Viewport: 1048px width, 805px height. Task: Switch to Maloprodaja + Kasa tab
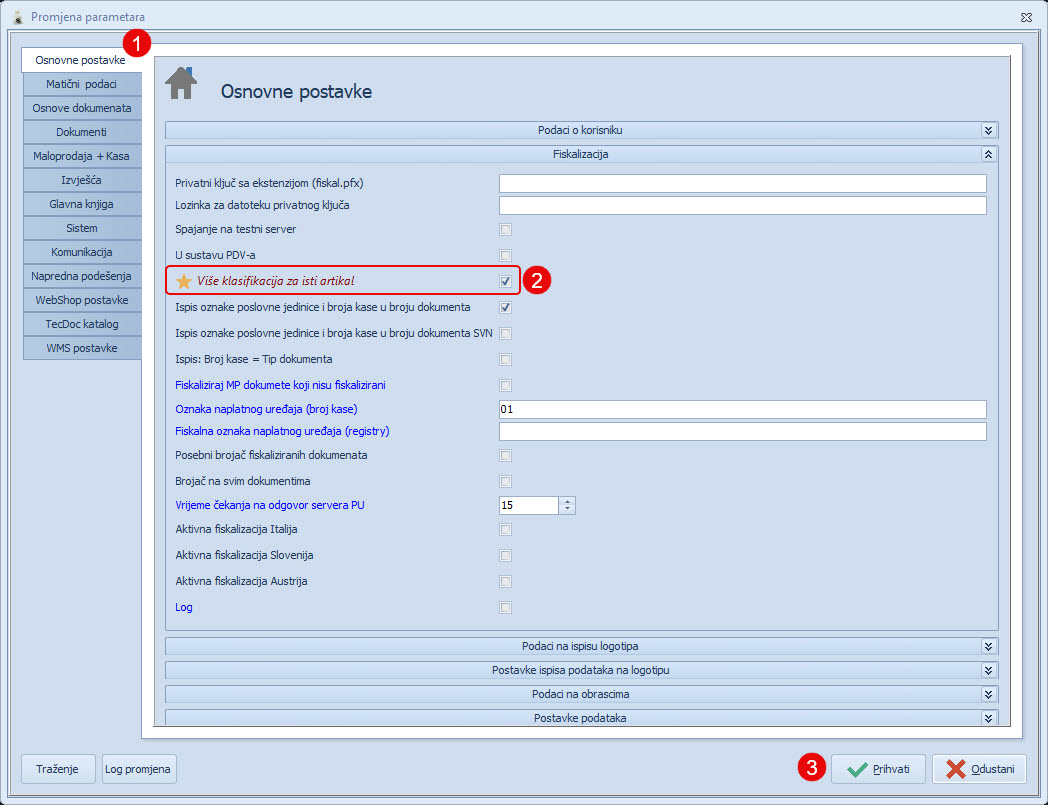[81, 156]
